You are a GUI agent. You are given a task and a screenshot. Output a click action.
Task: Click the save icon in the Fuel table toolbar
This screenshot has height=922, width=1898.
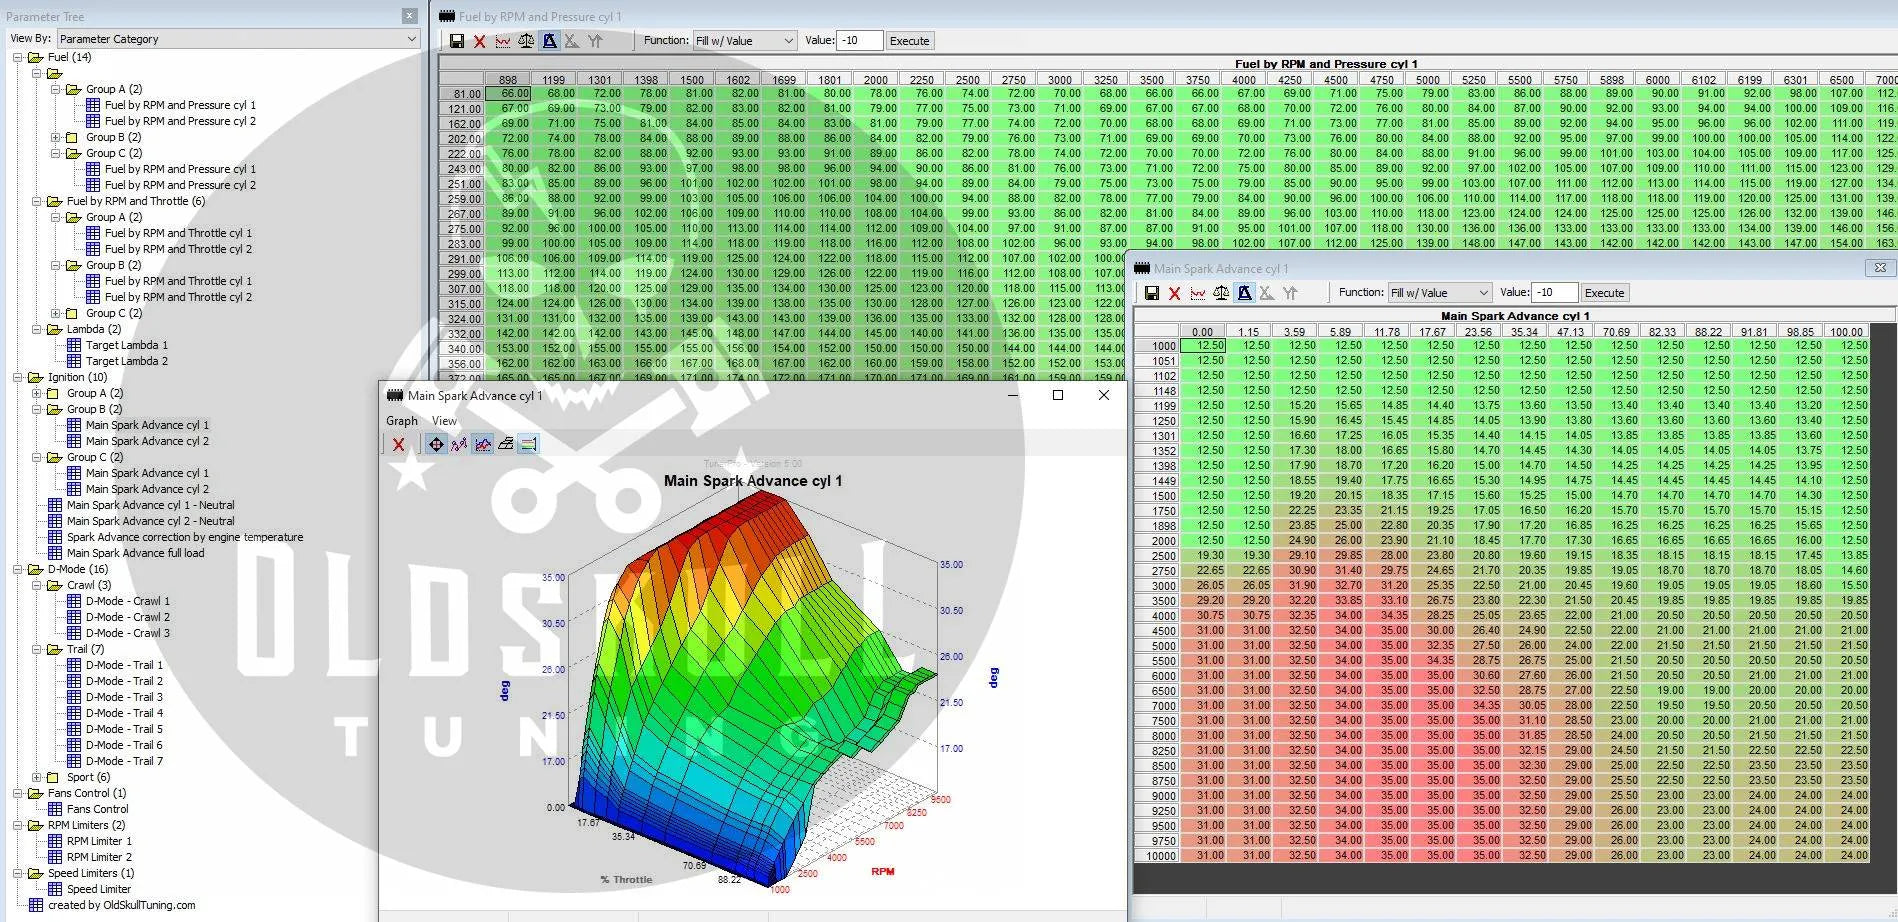(457, 41)
